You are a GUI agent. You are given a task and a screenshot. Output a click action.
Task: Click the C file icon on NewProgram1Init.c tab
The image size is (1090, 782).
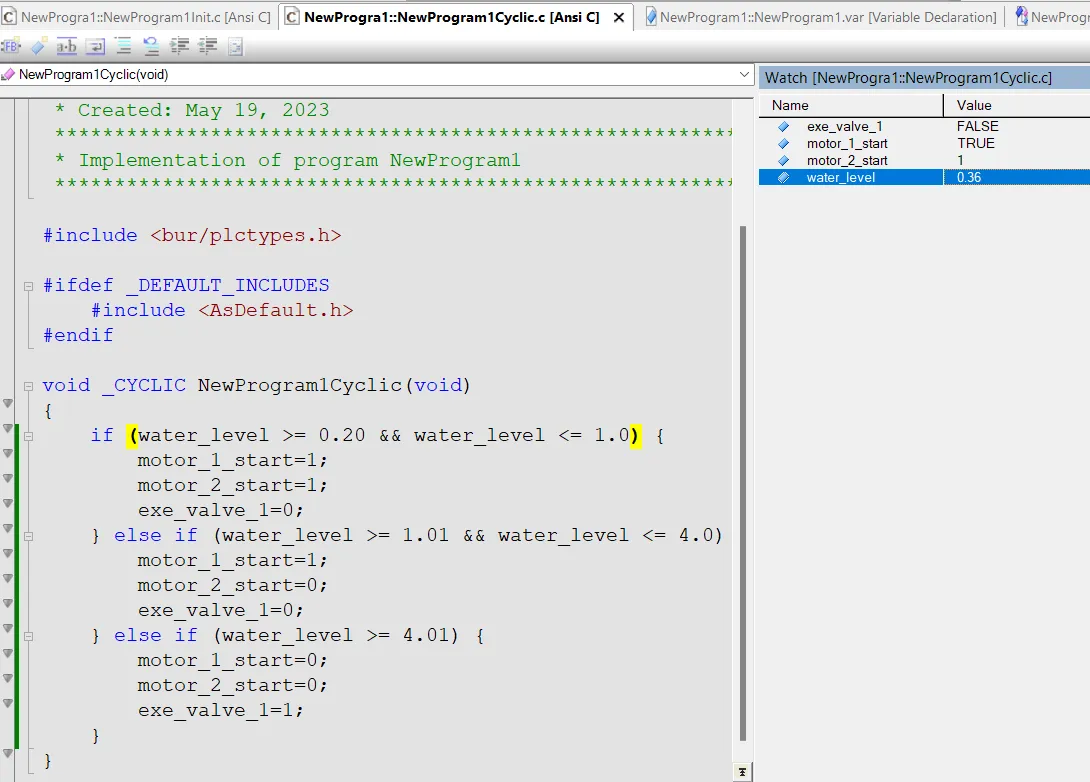tap(9, 17)
